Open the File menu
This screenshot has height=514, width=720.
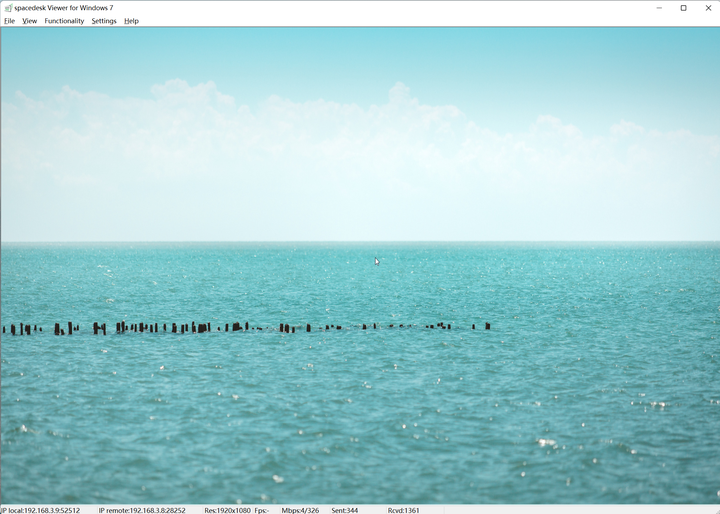[9, 21]
